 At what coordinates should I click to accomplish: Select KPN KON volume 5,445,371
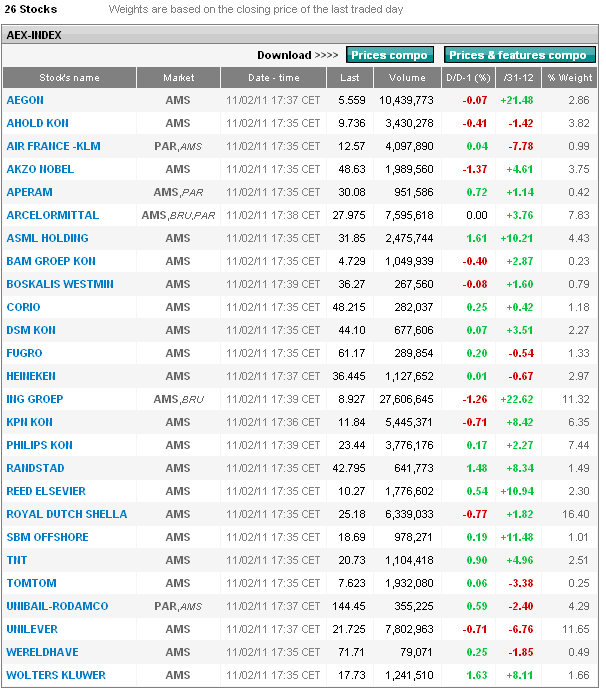409,423
